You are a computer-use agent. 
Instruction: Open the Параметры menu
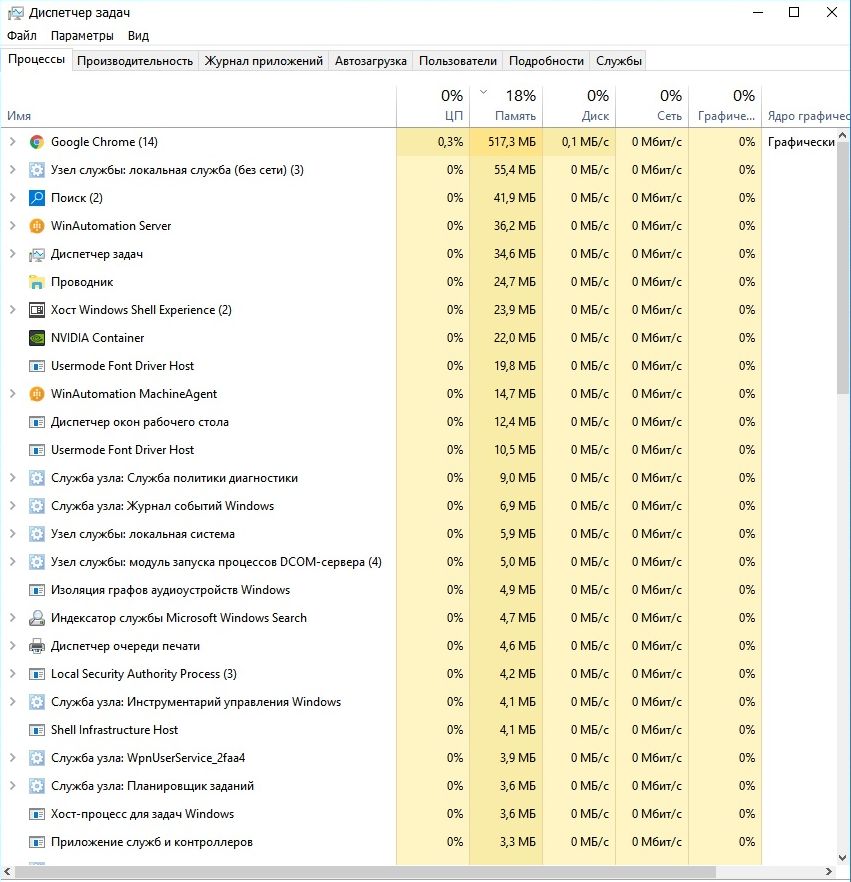point(82,36)
